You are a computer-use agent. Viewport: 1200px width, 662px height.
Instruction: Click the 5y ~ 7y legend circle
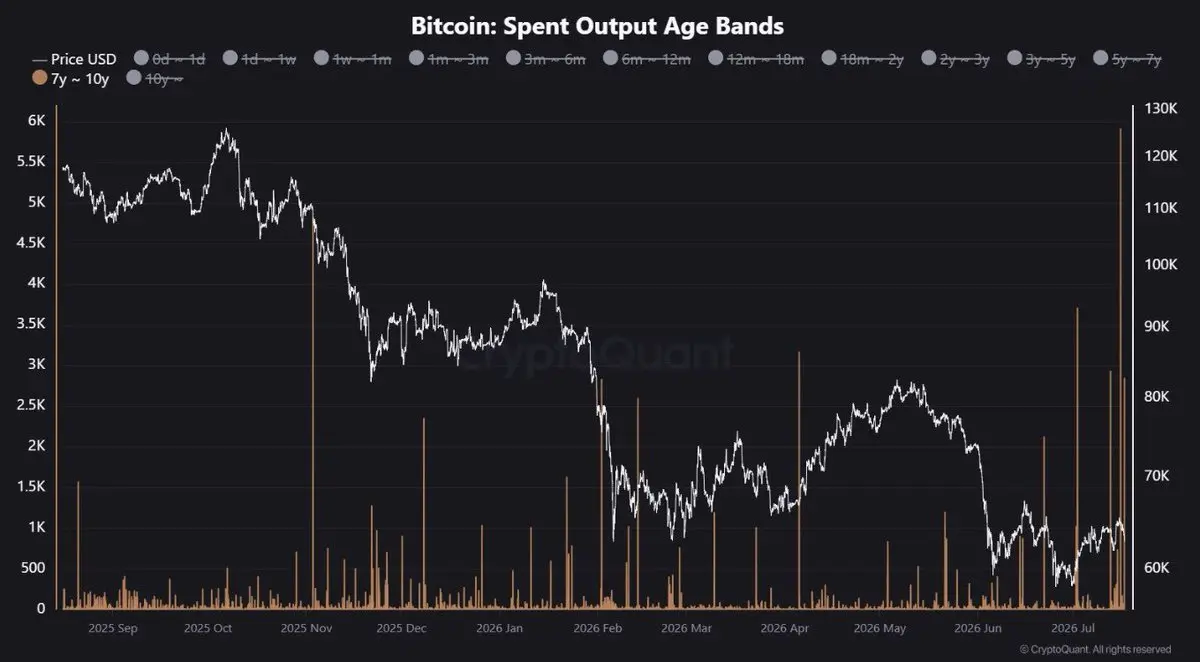click(x=1103, y=59)
